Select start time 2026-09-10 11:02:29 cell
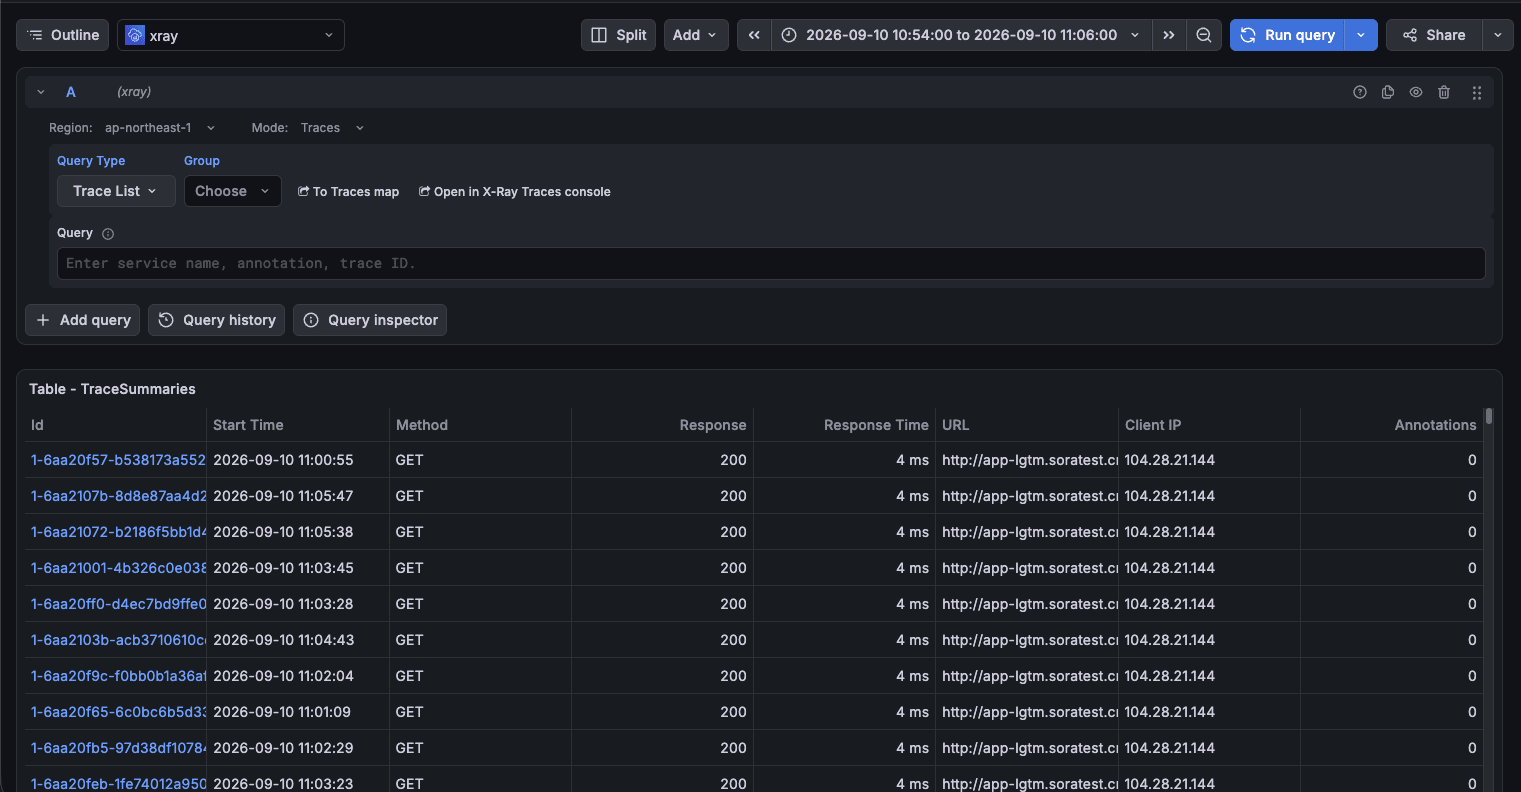 click(298, 748)
